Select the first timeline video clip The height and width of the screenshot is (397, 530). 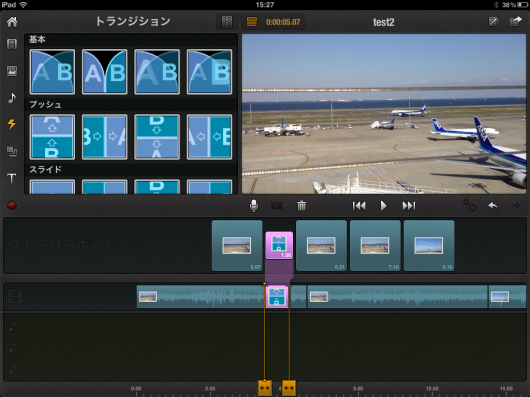point(201,297)
